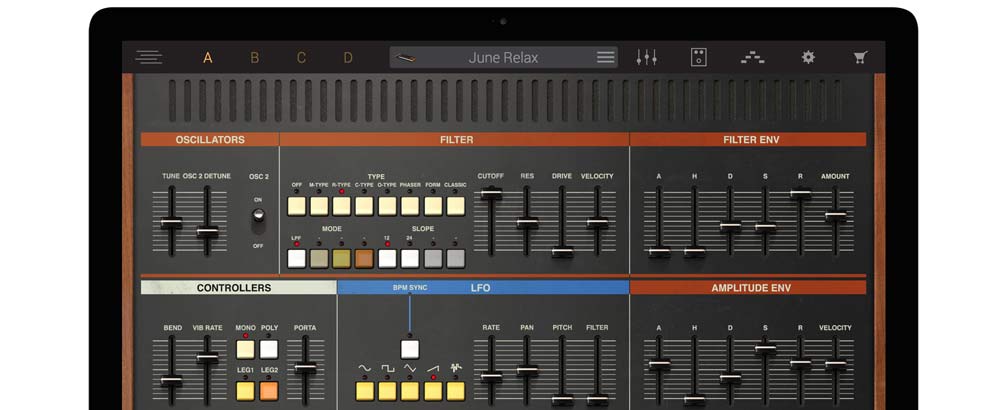Adjust the Filter Env AMOUNT slider
The height and width of the screenshot is (410, 1000).
[835, 216]
